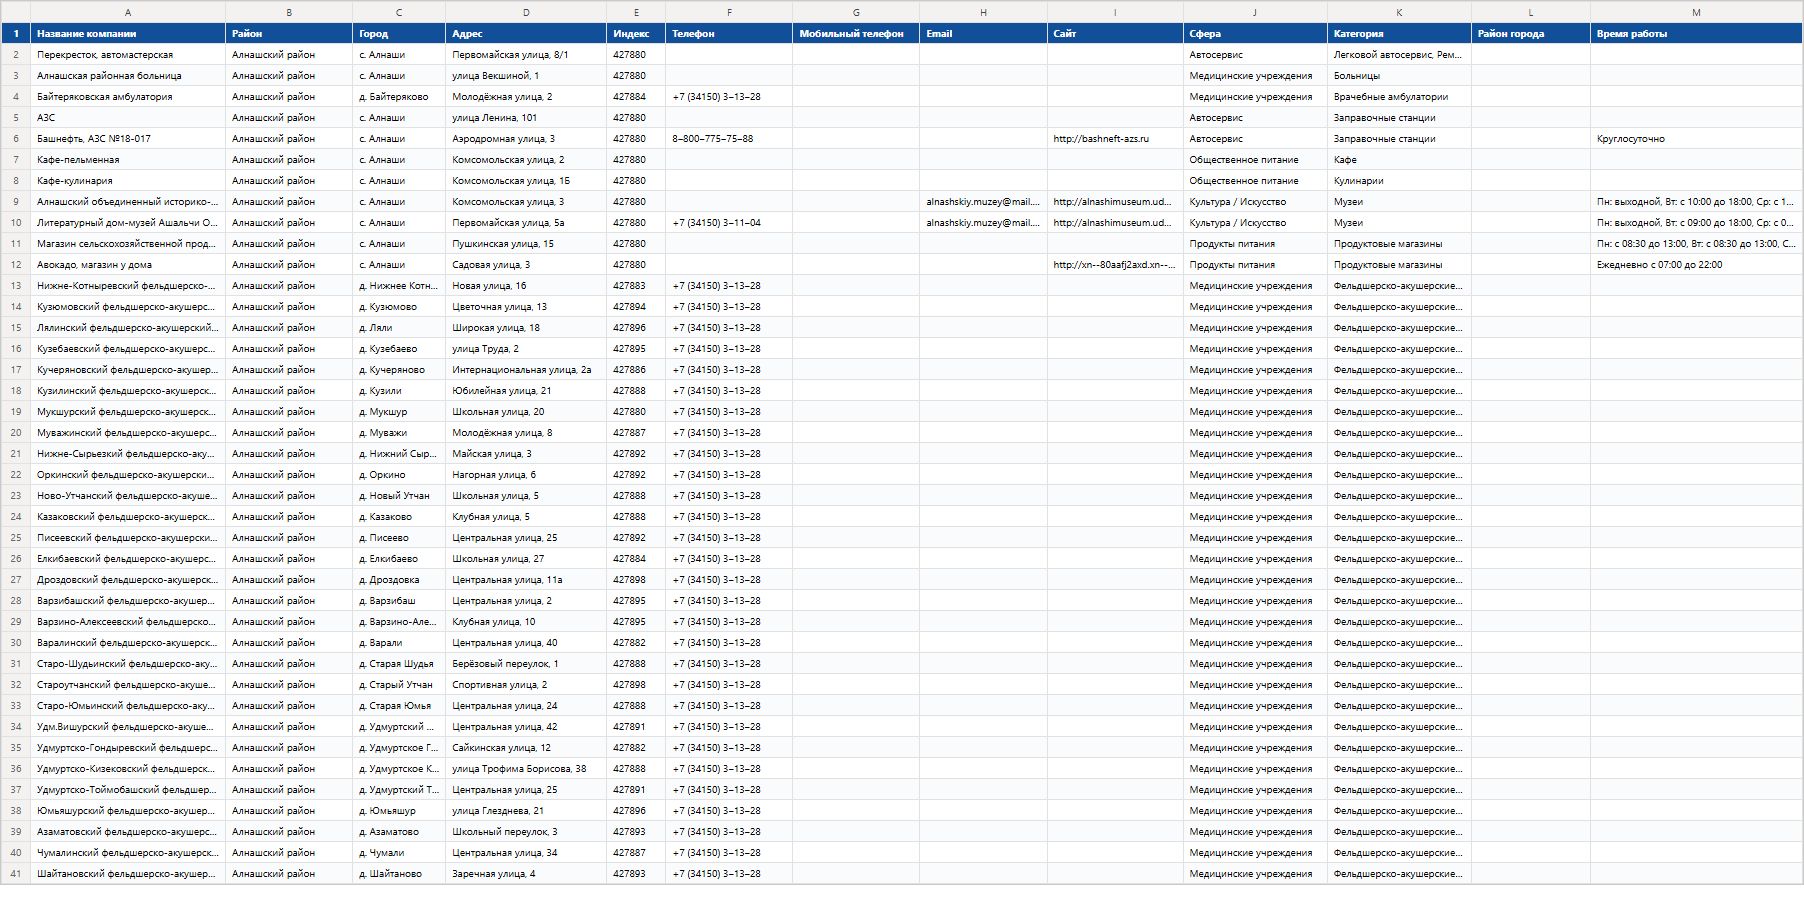Click the 'Email' header cell
Image resolution: width=1804 pixels, height=902 pixels.
(x=983, y=34)
